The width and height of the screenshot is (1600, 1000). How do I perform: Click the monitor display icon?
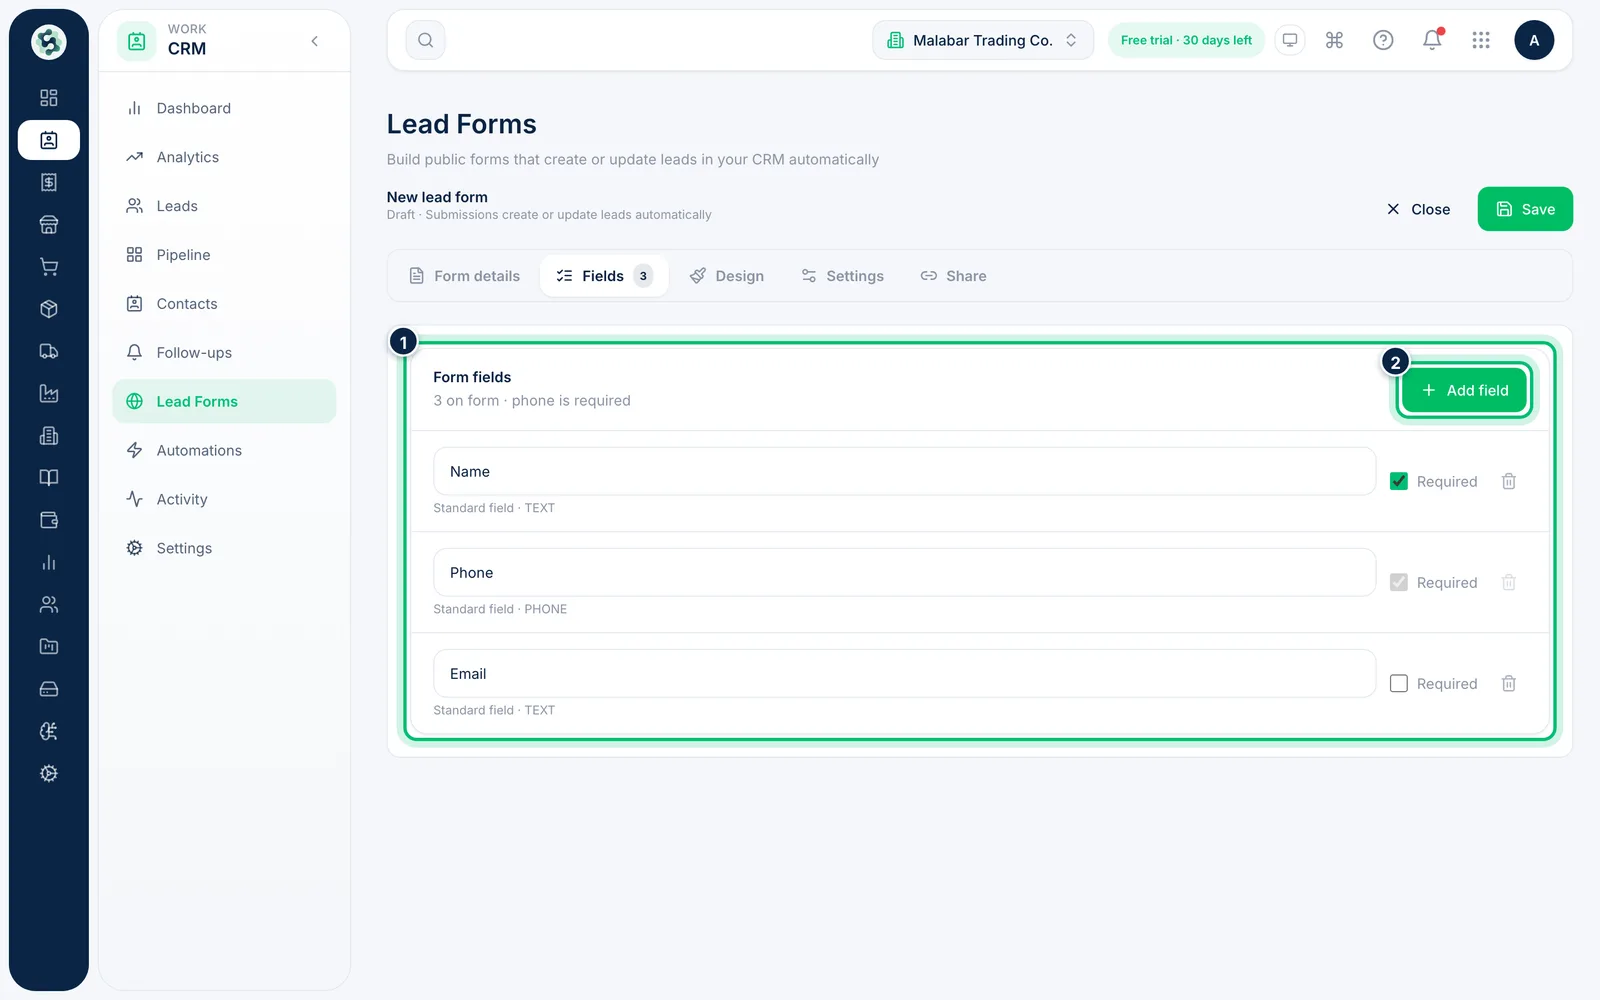click(1290, 40)
